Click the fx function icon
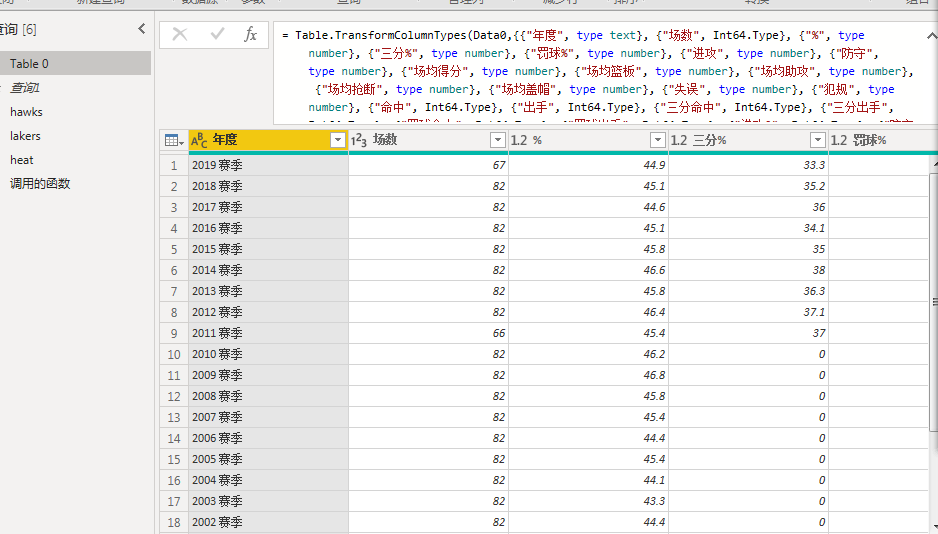The width and height of the screenshot is (938, 534). coord(250,34)
